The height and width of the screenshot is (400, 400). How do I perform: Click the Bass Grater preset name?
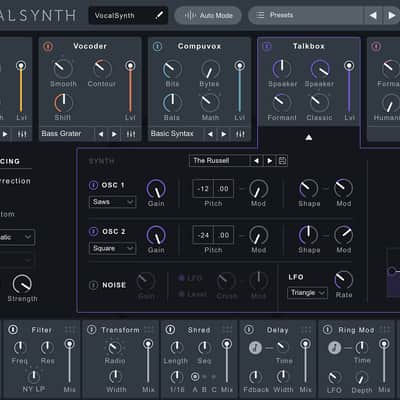61,134
